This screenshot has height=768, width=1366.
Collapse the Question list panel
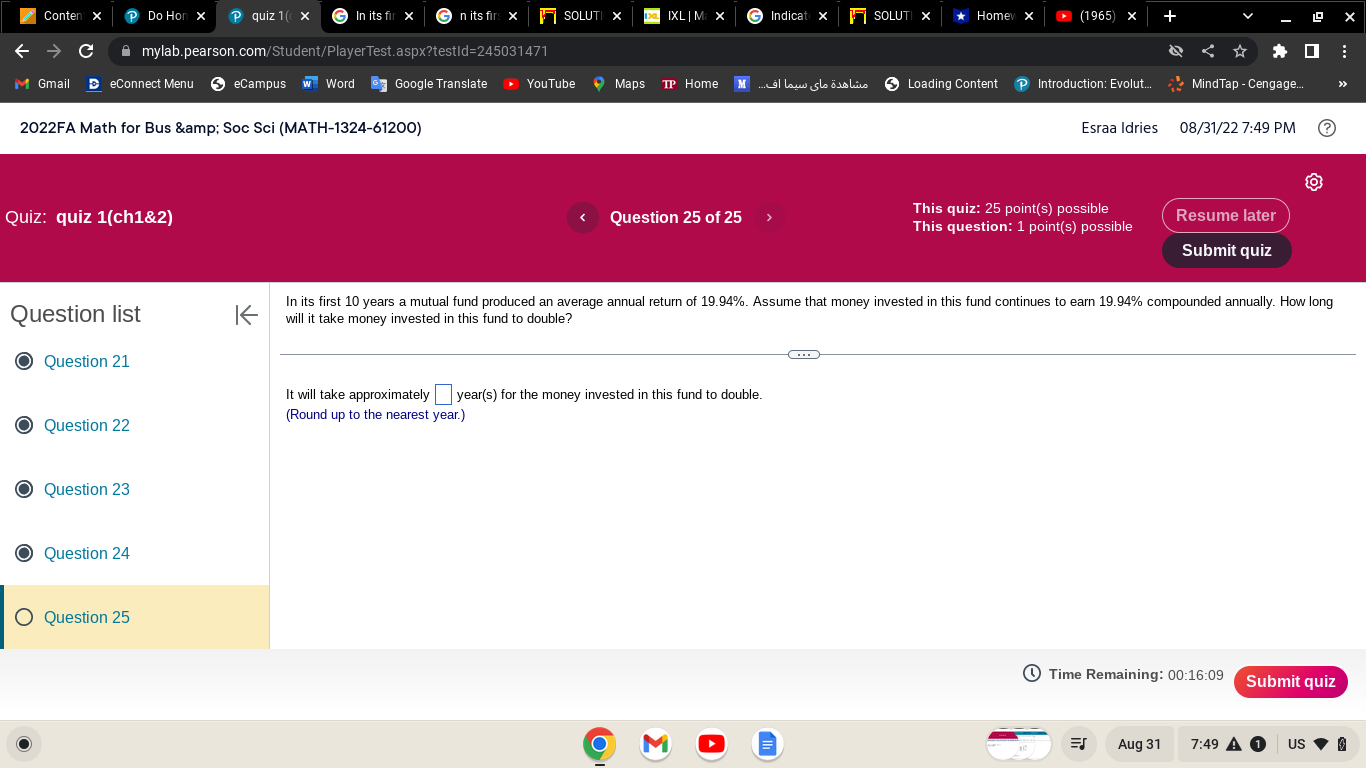(246, 315)
